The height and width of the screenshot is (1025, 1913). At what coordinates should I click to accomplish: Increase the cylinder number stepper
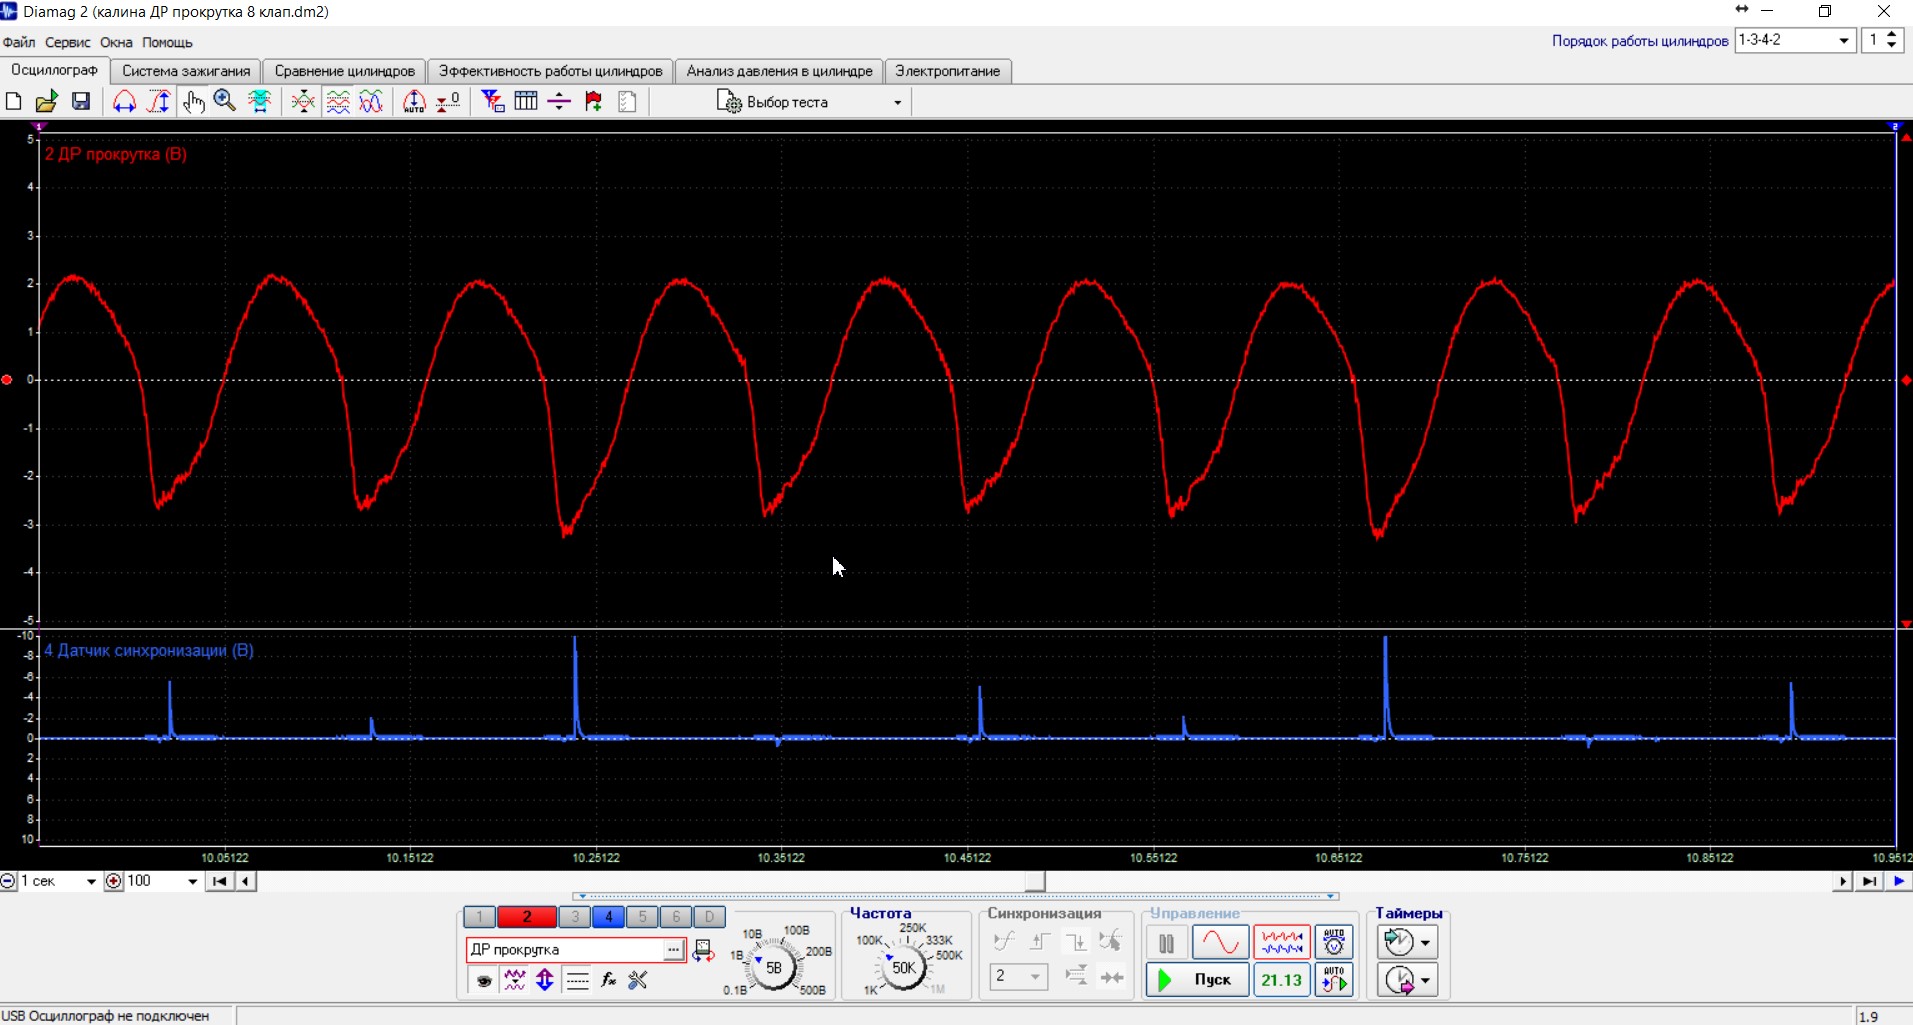coord(1891,34)
